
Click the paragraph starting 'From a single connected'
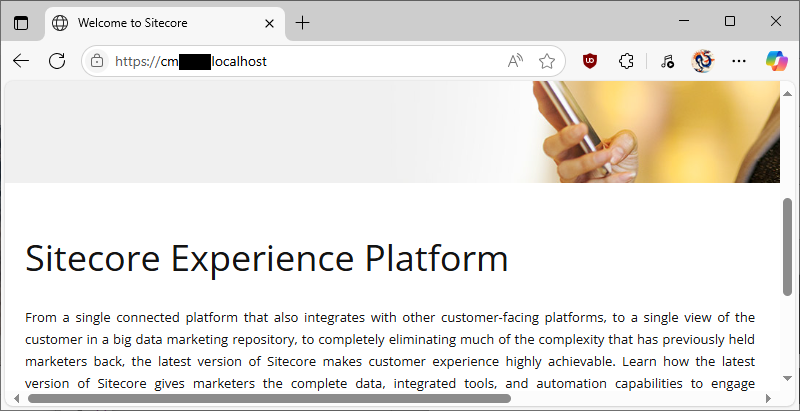(x=390, y=350)
